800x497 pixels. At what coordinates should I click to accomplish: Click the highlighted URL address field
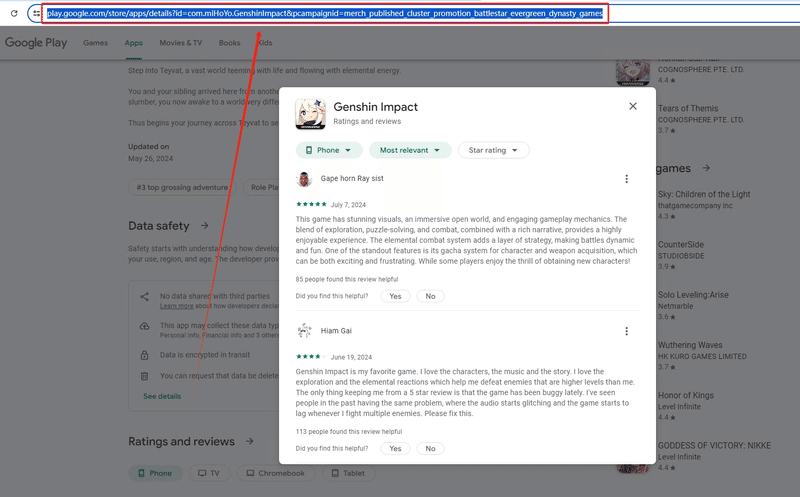pyautogui.click(x=324, y=13)
